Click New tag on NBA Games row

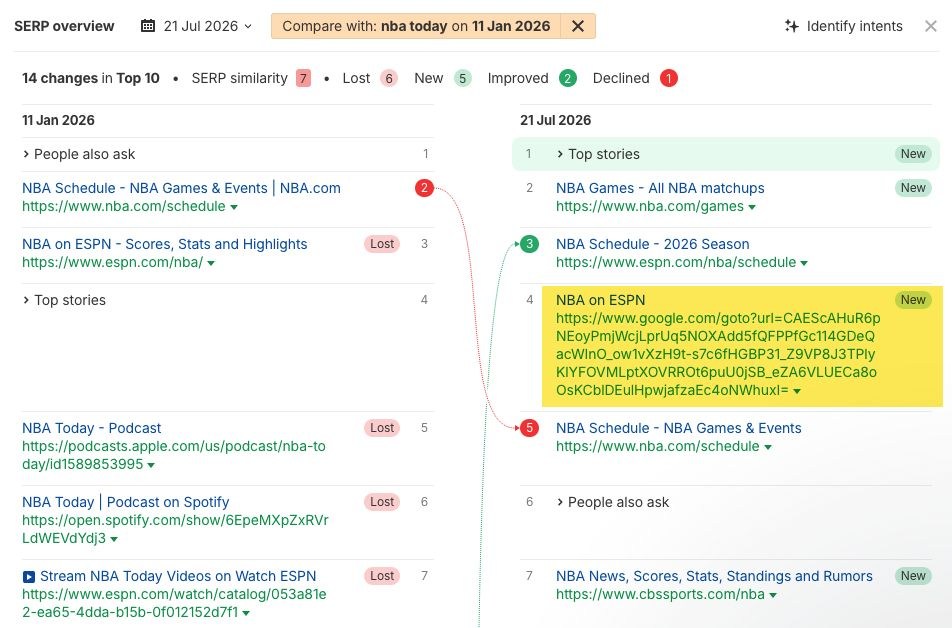coord(913,188)
